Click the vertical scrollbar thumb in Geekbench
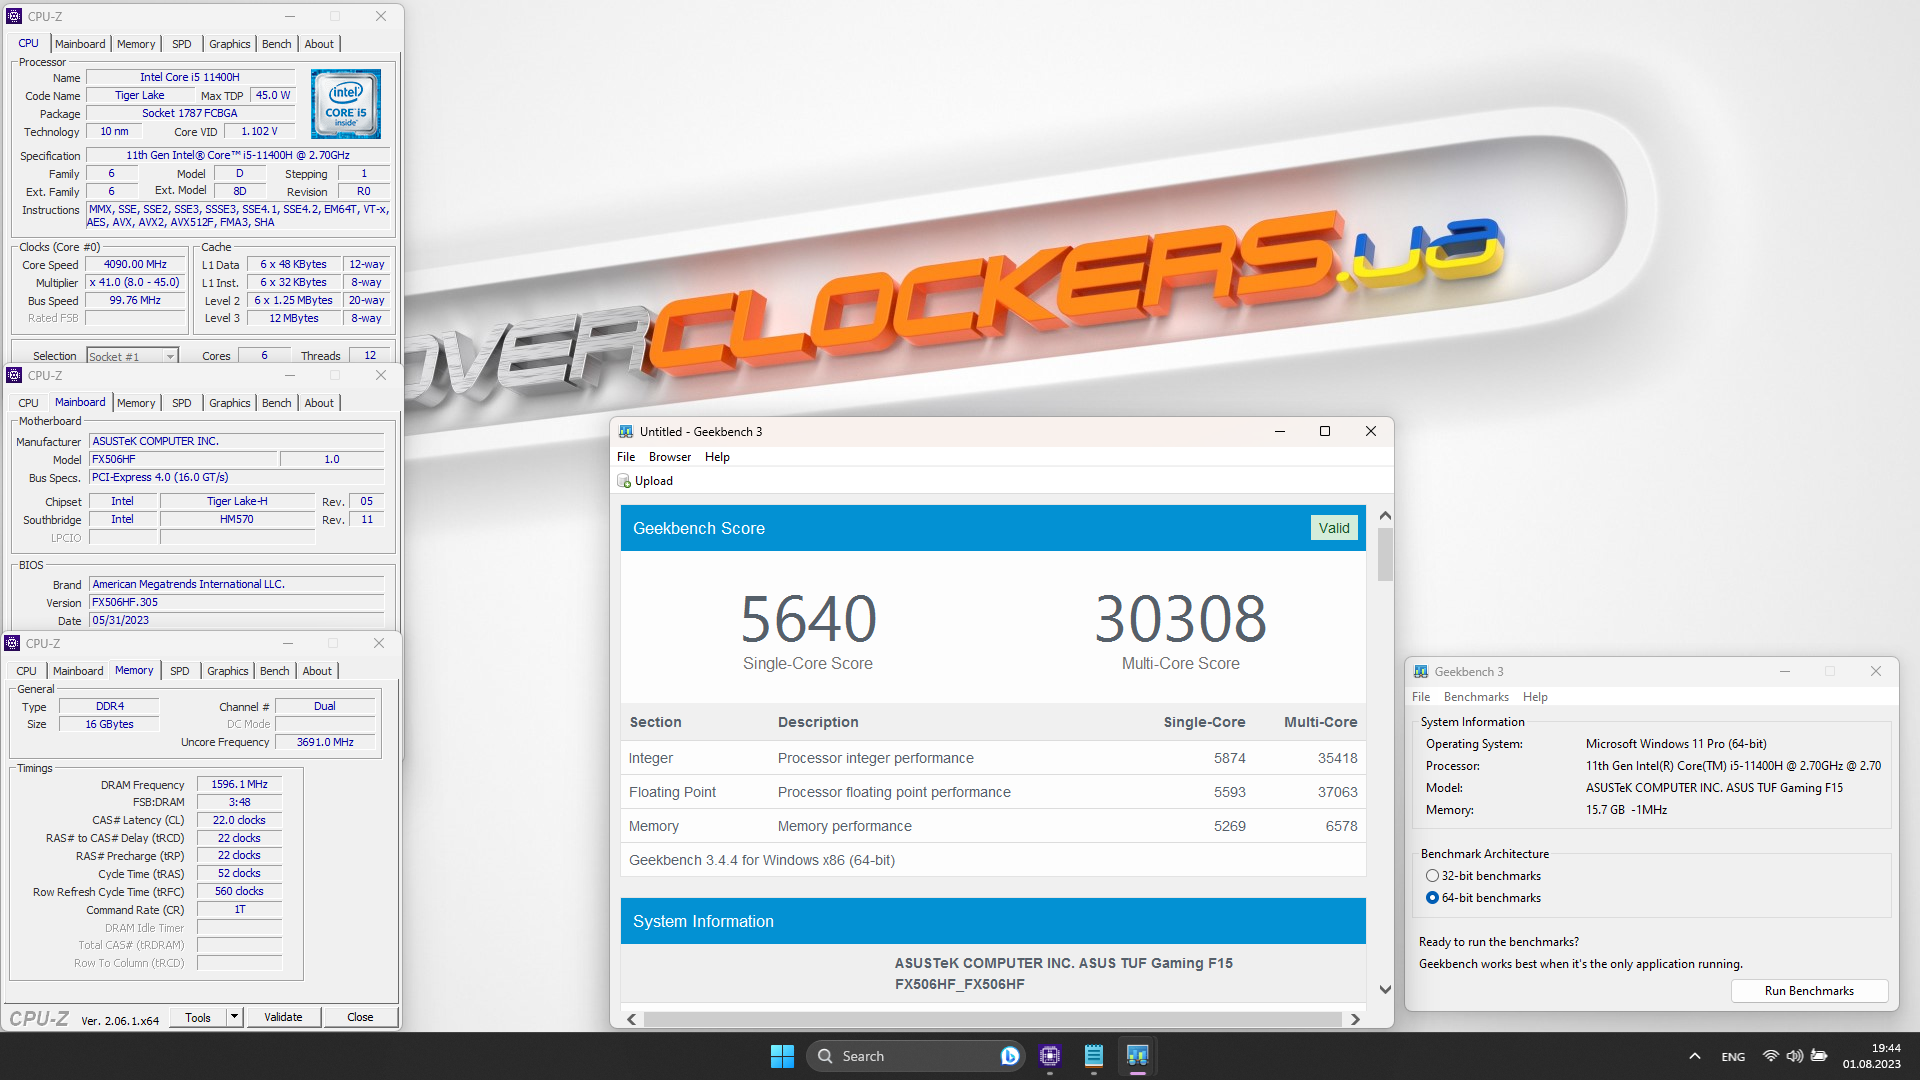1920x1080 pixels. (1385, 554)
